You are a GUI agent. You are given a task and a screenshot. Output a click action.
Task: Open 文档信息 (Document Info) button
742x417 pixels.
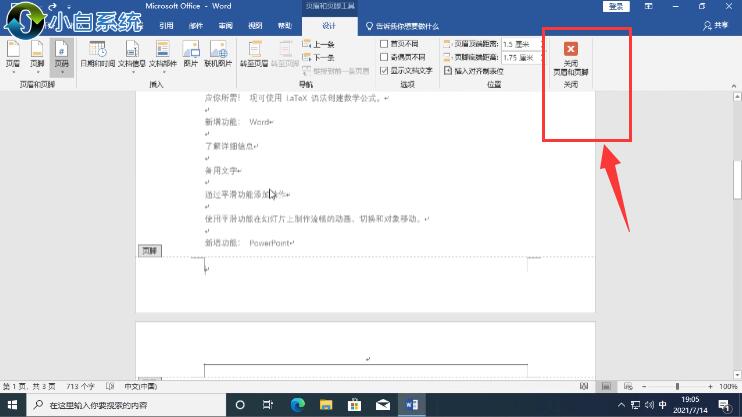point(132,56)
